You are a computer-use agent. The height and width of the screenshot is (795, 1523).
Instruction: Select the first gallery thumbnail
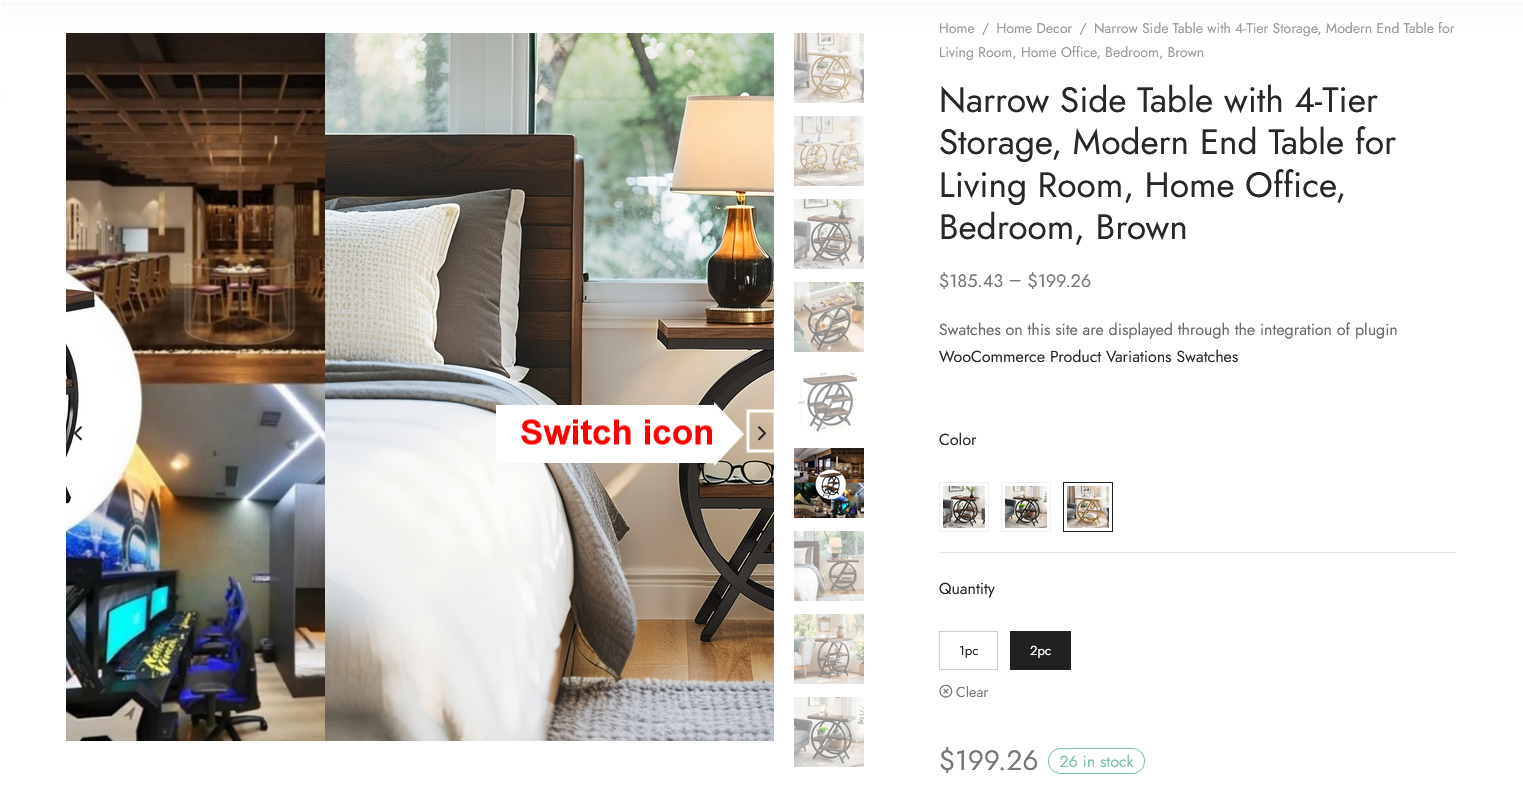(x=829, y=68)
